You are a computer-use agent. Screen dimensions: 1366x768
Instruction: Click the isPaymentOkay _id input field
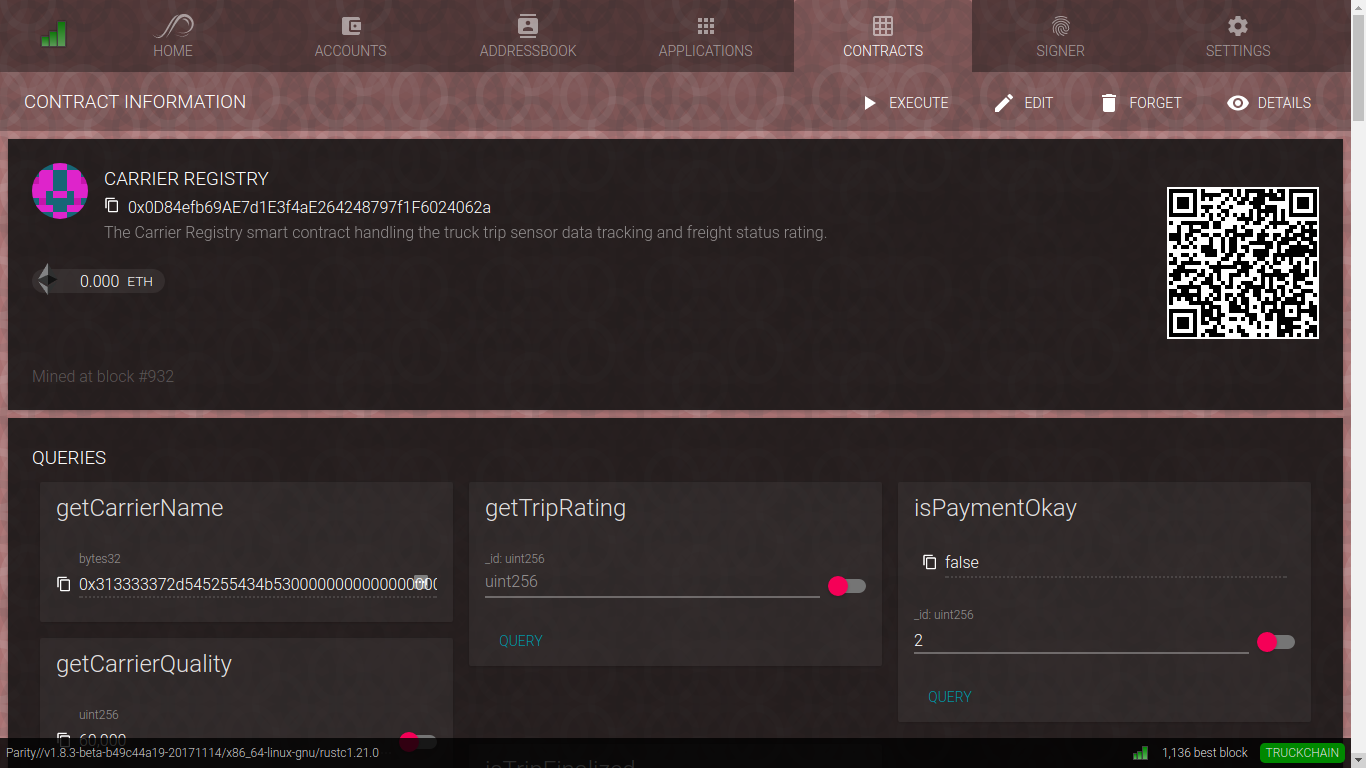[x=1081, y=640]
